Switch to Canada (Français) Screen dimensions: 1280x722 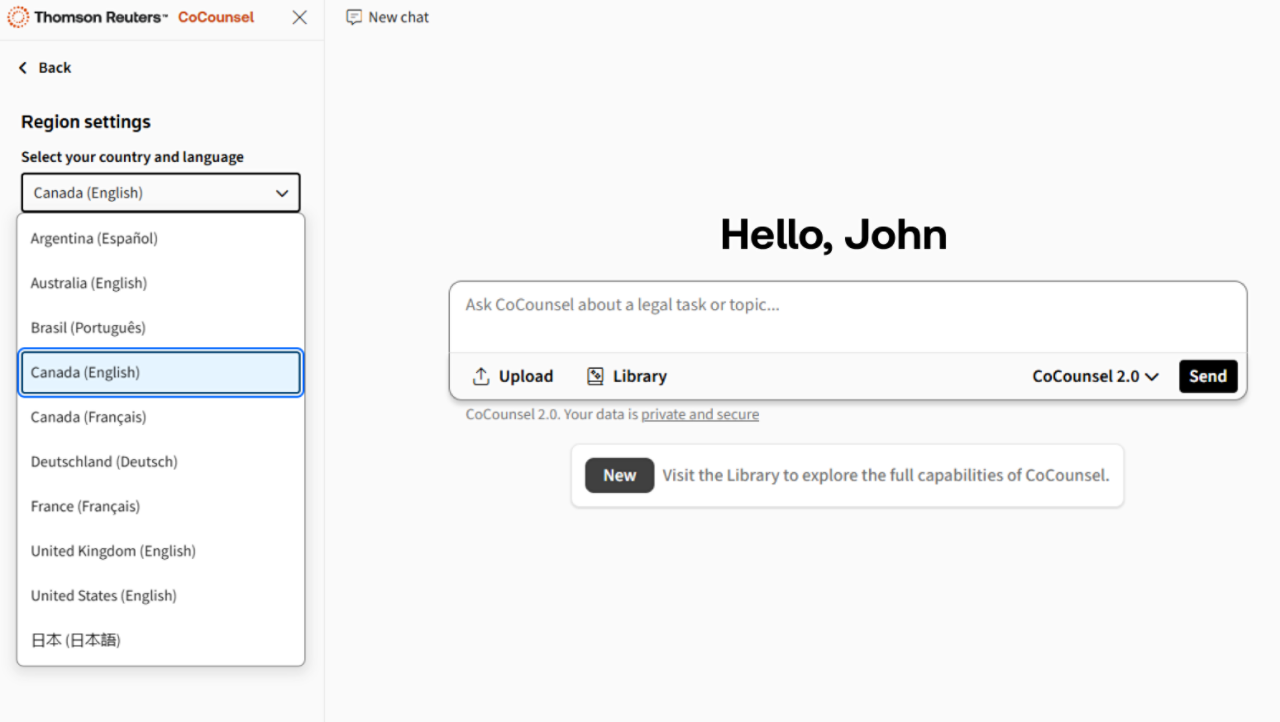click(x=88, y=417)
